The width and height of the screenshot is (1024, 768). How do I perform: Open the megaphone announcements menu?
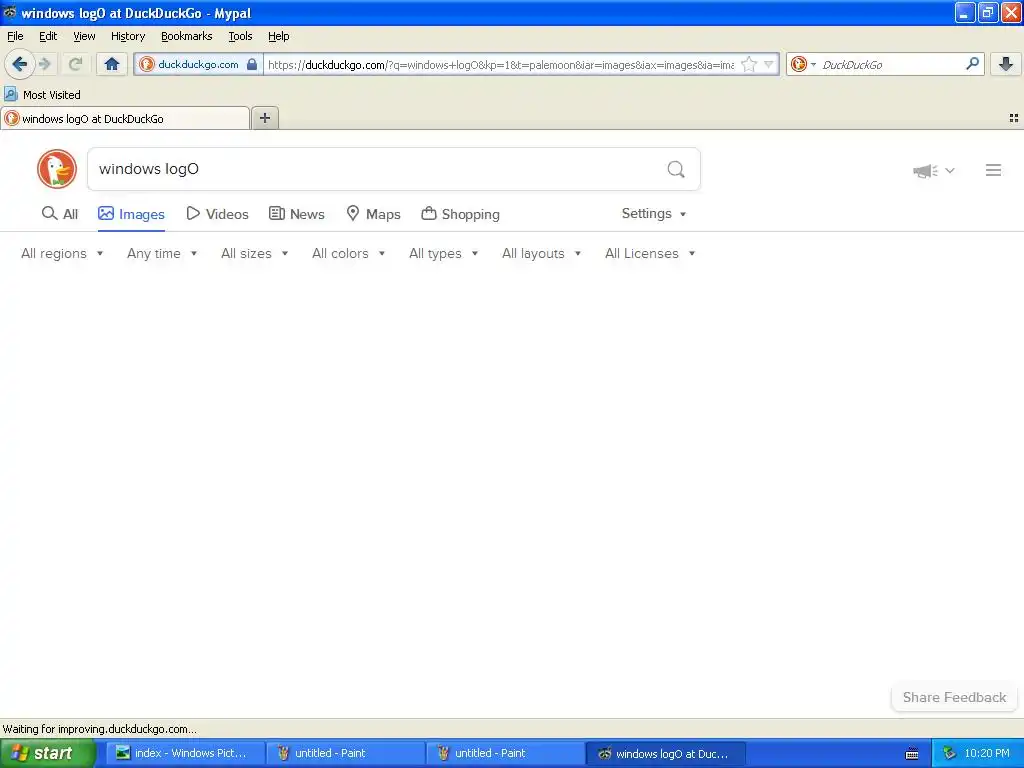[x=933, y=170]
